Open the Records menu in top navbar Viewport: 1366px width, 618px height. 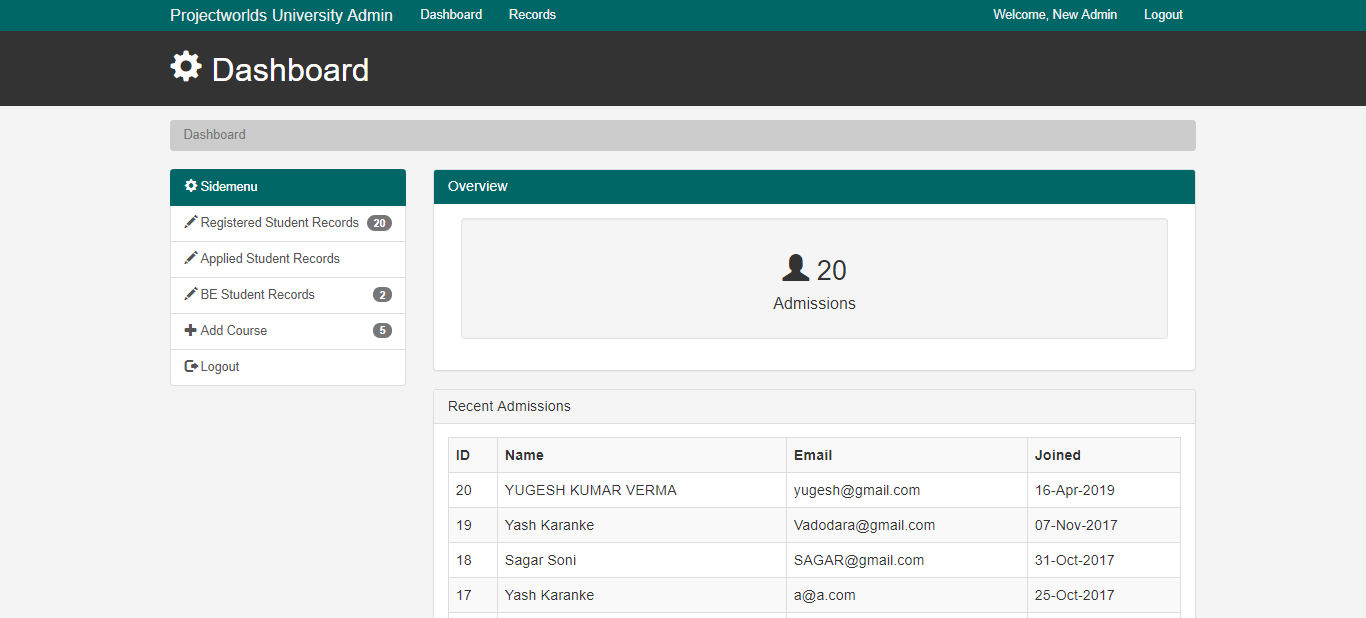(x=532, y=15)
